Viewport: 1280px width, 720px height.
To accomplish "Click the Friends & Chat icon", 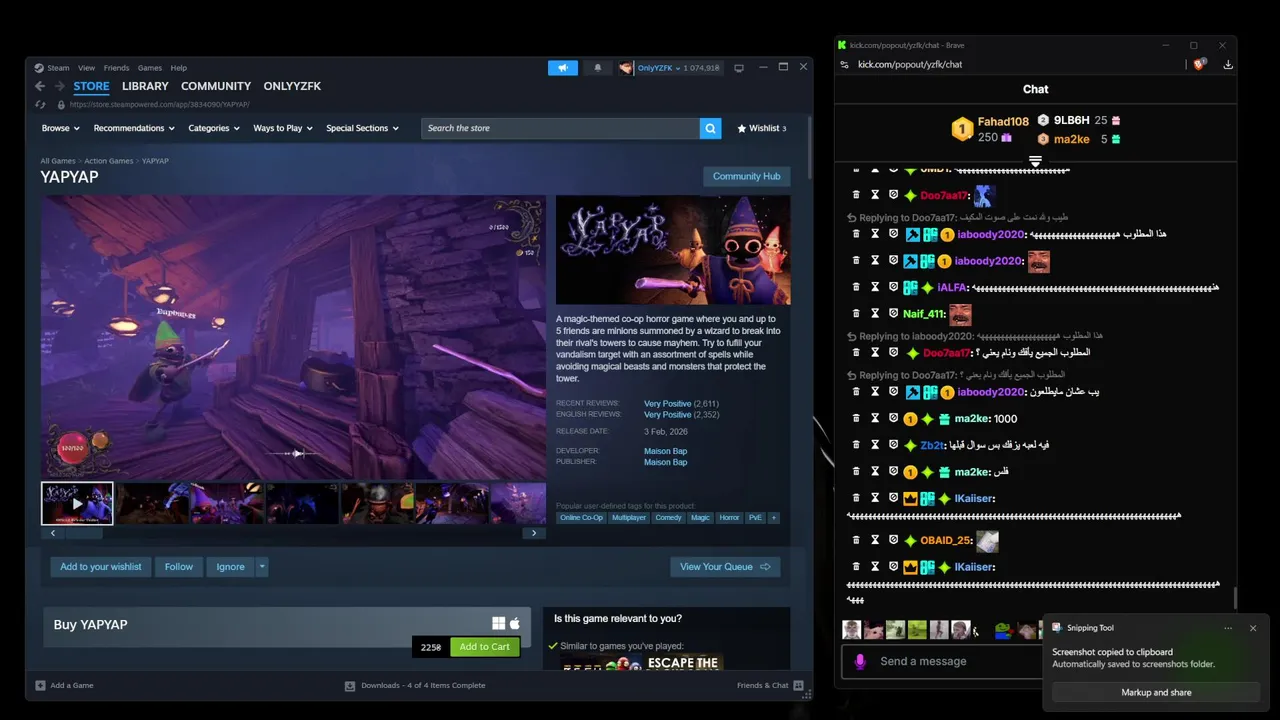I will (x=798, y=685).
